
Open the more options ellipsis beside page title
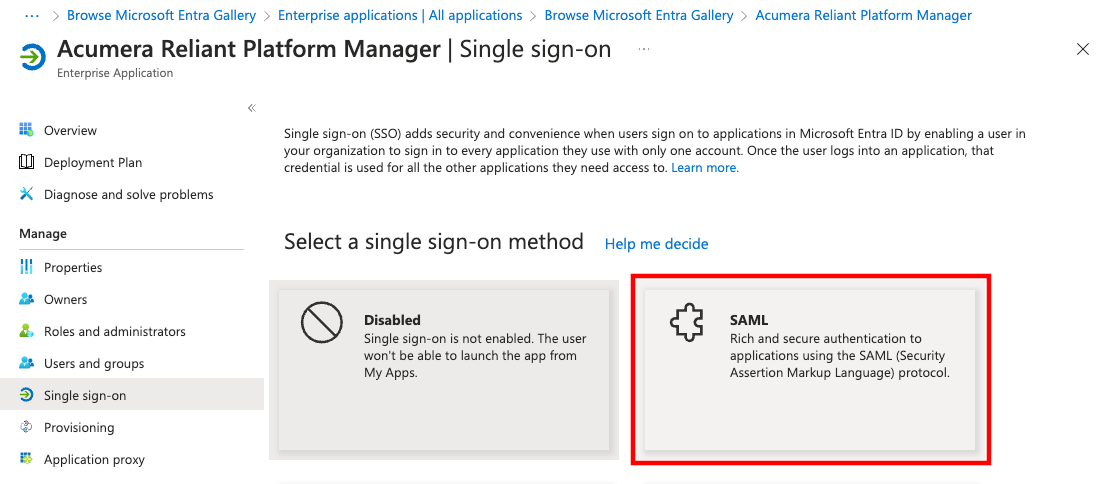point(643,49)
